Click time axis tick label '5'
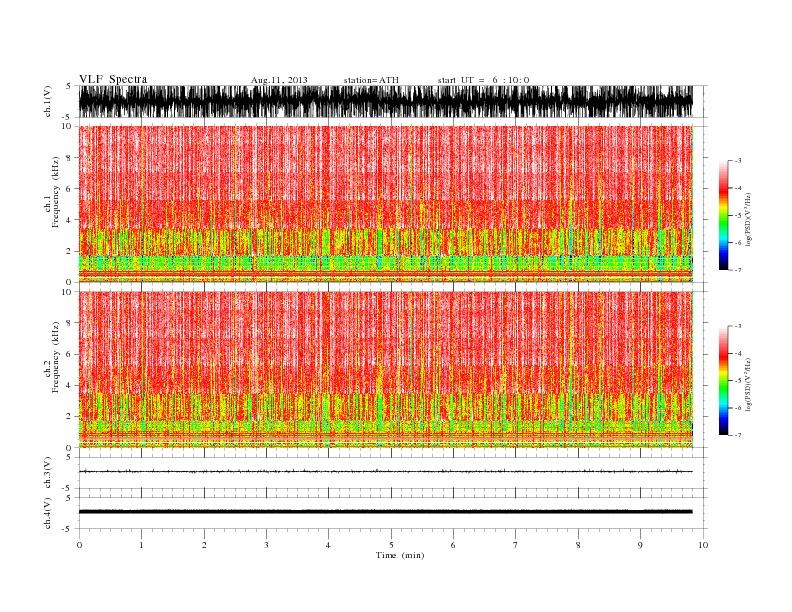The image size is (792, 612). 391,545
